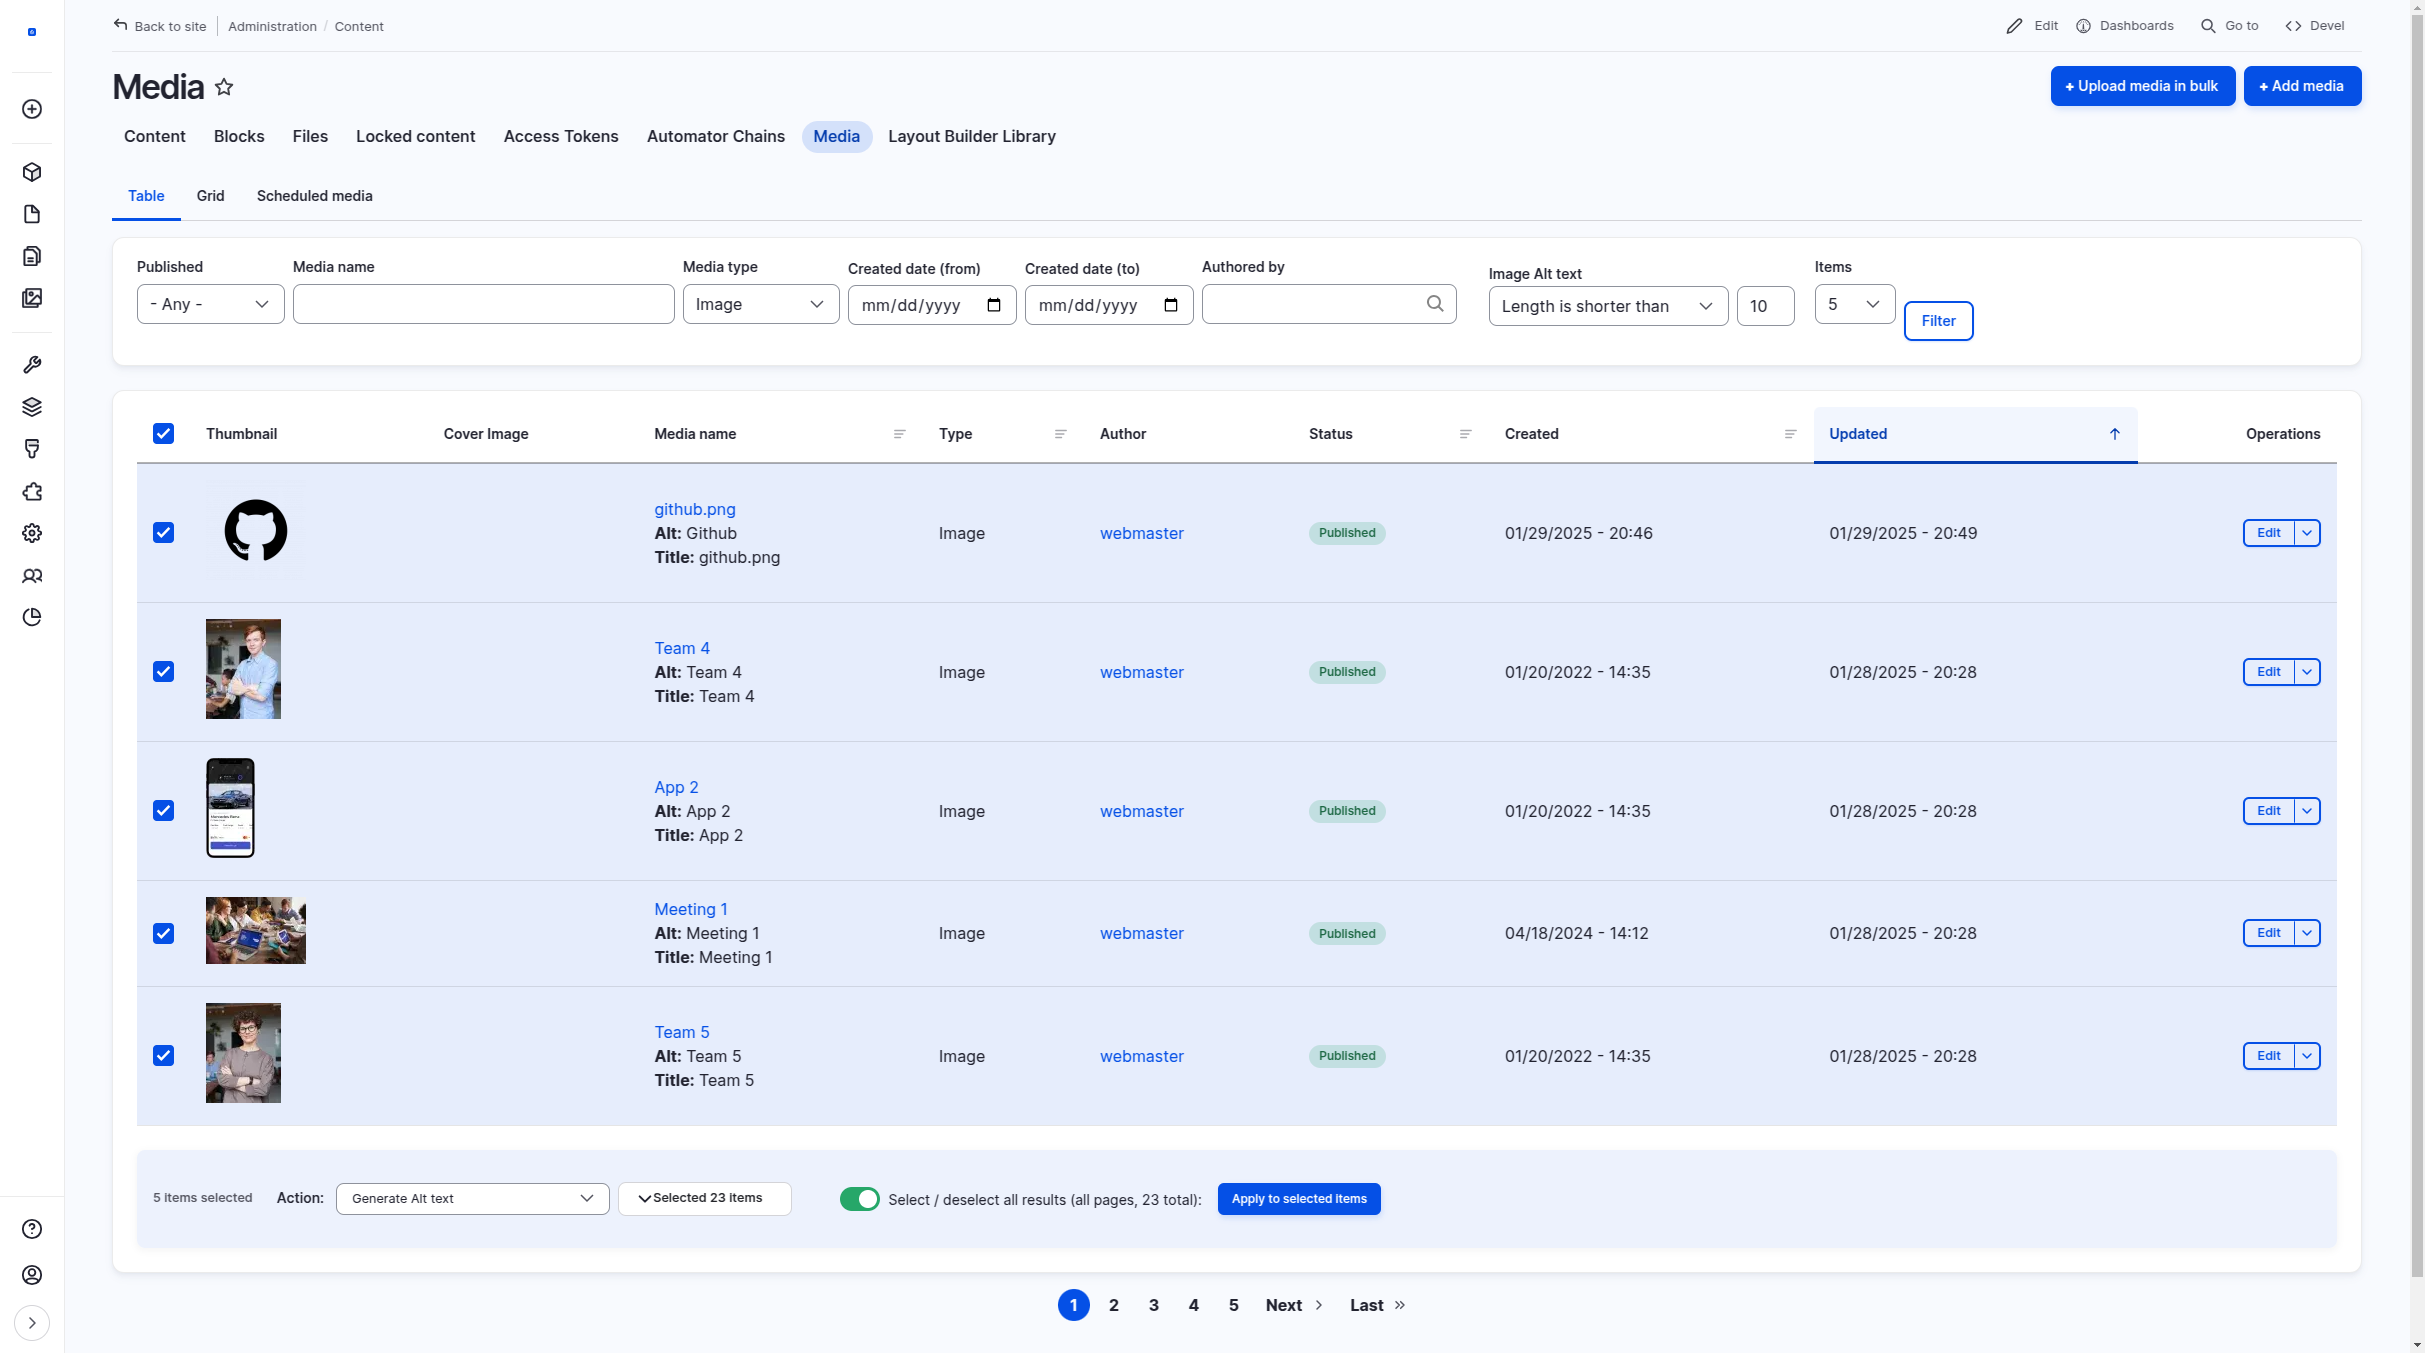Image resolution: width=2425 pixels, height=1353 pixels.
Task: Open the Media type dropdown
Action: [x=760, y=304]
